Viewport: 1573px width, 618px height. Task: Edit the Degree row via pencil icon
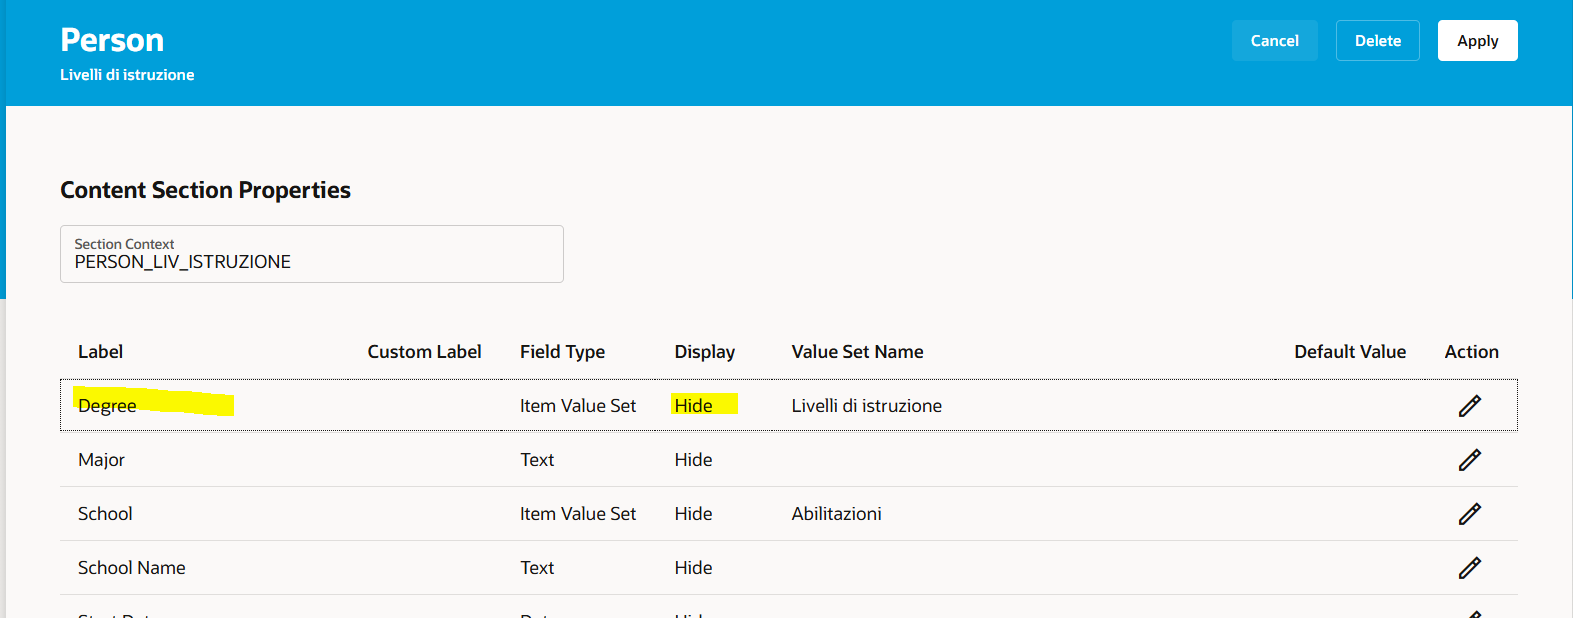[x=1469, y=406]
